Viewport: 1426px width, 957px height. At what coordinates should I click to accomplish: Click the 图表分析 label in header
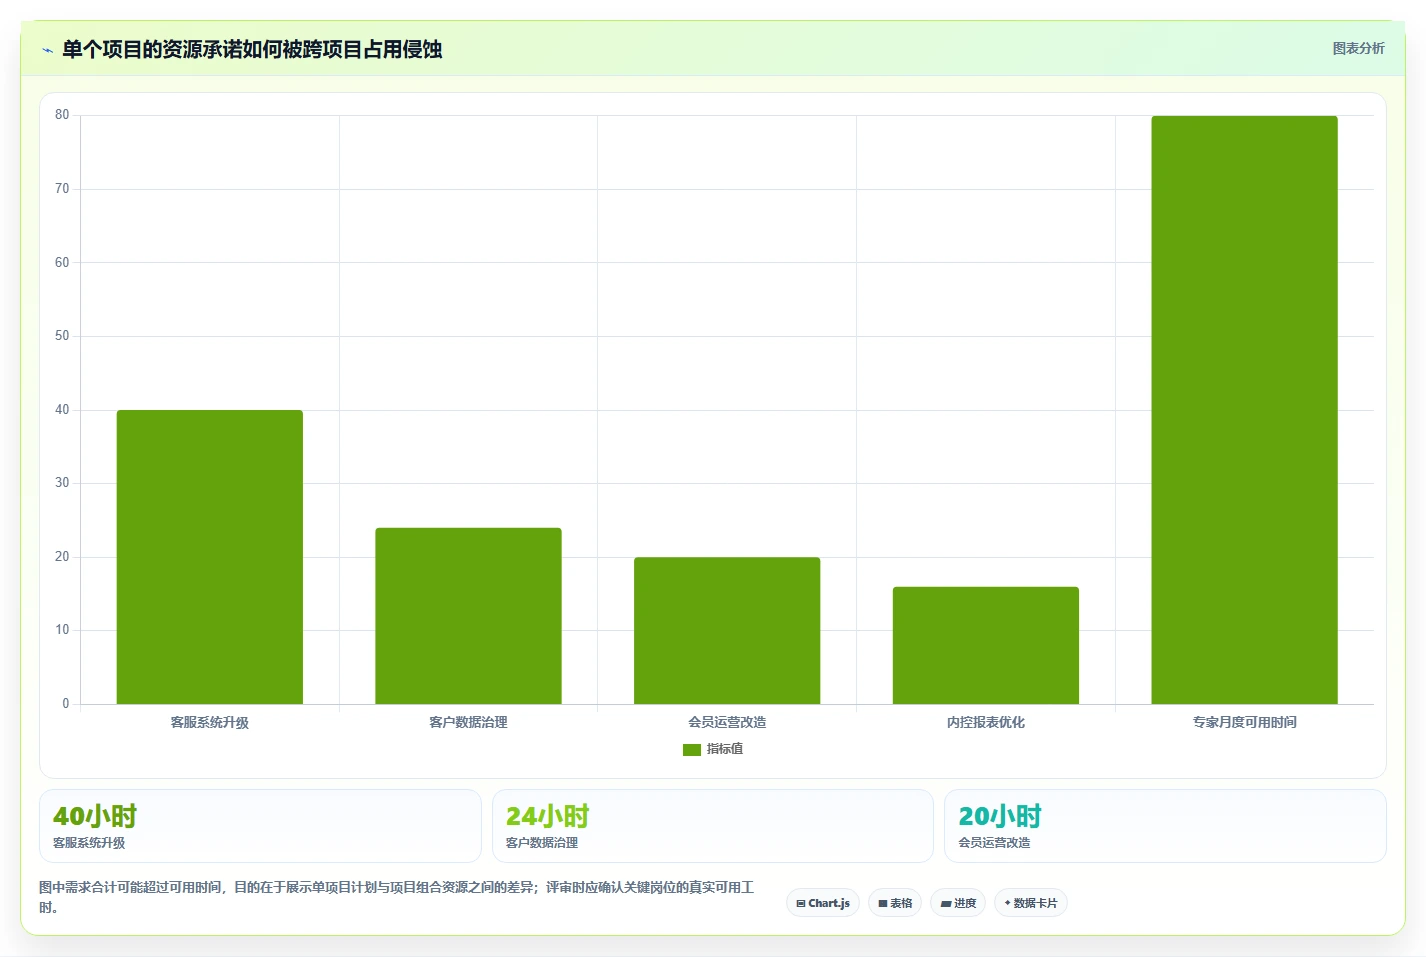pos(1358,48)
